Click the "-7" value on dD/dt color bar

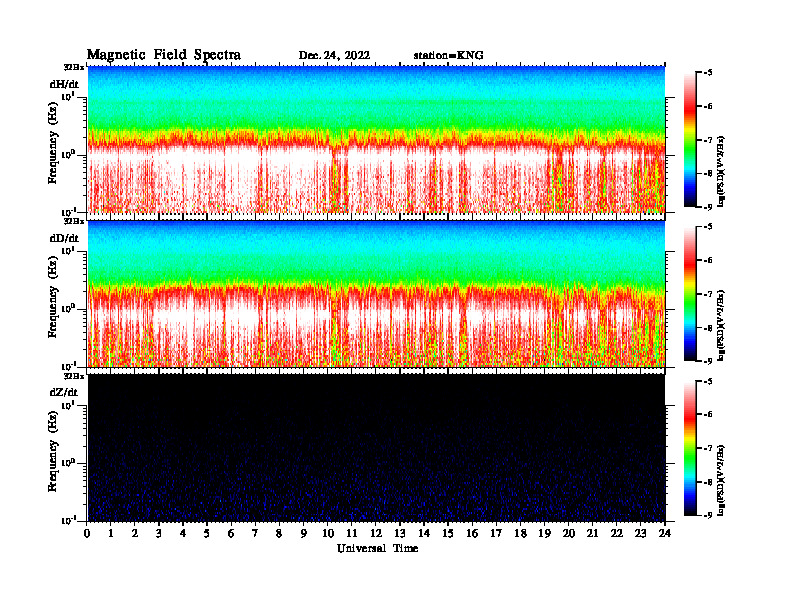click(708, 294)
